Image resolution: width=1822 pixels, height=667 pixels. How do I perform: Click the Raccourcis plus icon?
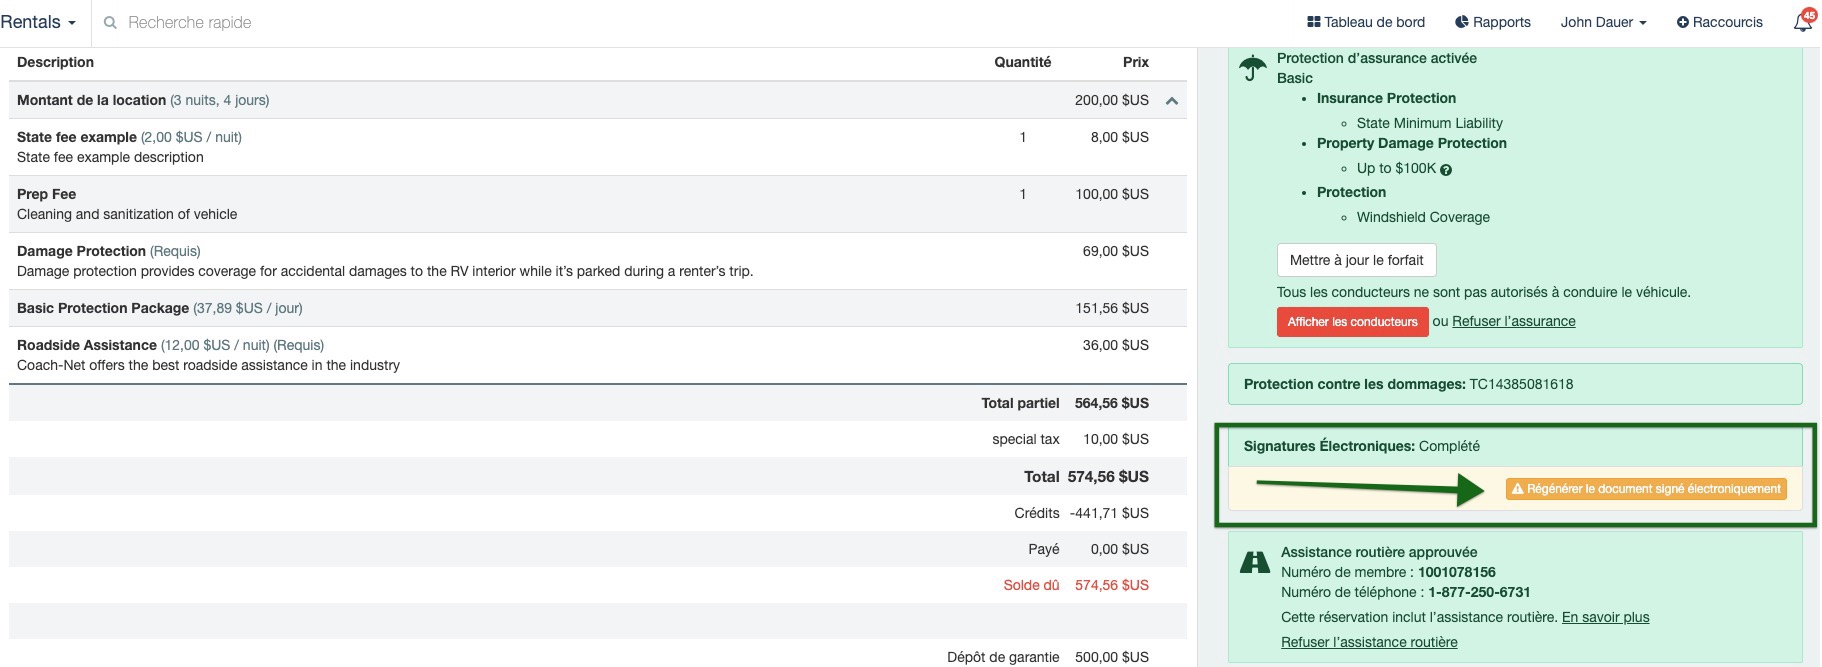(1682, 22)
